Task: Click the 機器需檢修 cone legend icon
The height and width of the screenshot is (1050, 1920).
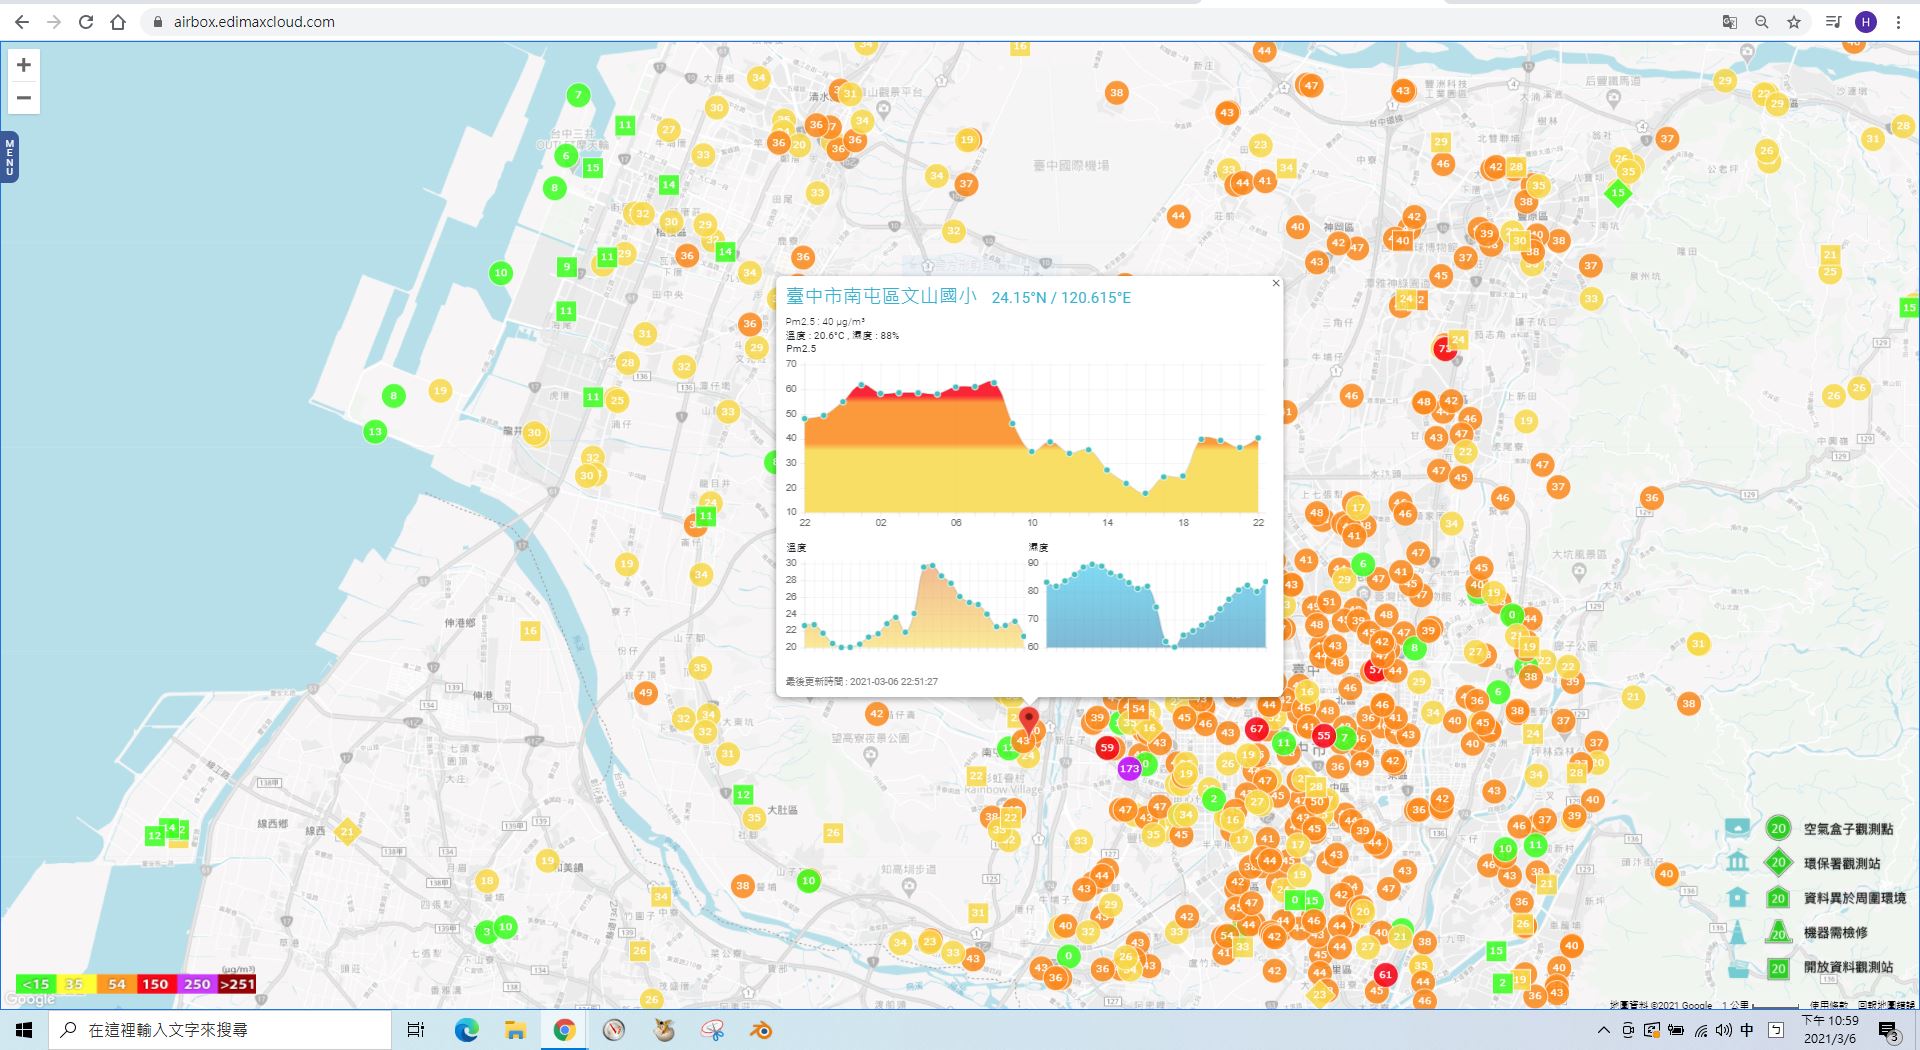Action: click(1738, 932)
